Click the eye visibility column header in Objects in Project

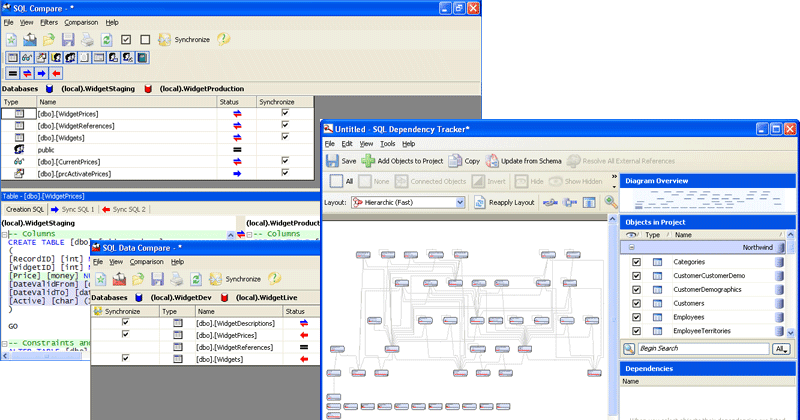tap(631, 235)
